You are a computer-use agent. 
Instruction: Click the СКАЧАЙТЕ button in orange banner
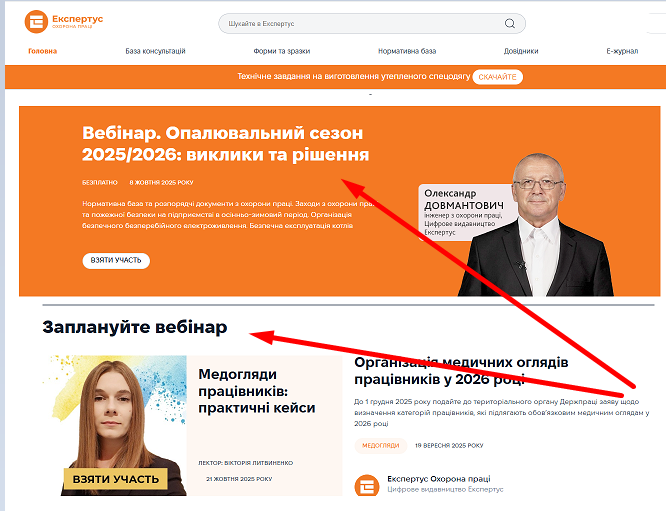[x=497, y=77]
